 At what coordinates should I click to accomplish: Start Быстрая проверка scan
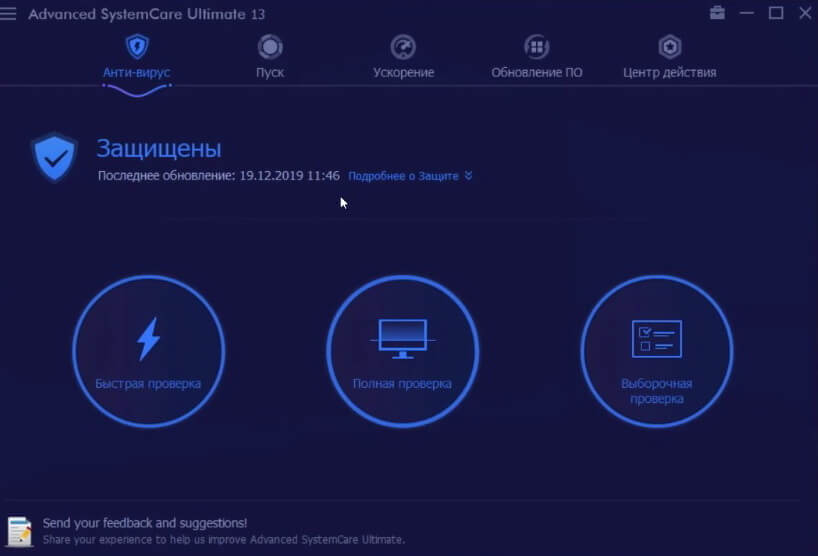[149, 352]
